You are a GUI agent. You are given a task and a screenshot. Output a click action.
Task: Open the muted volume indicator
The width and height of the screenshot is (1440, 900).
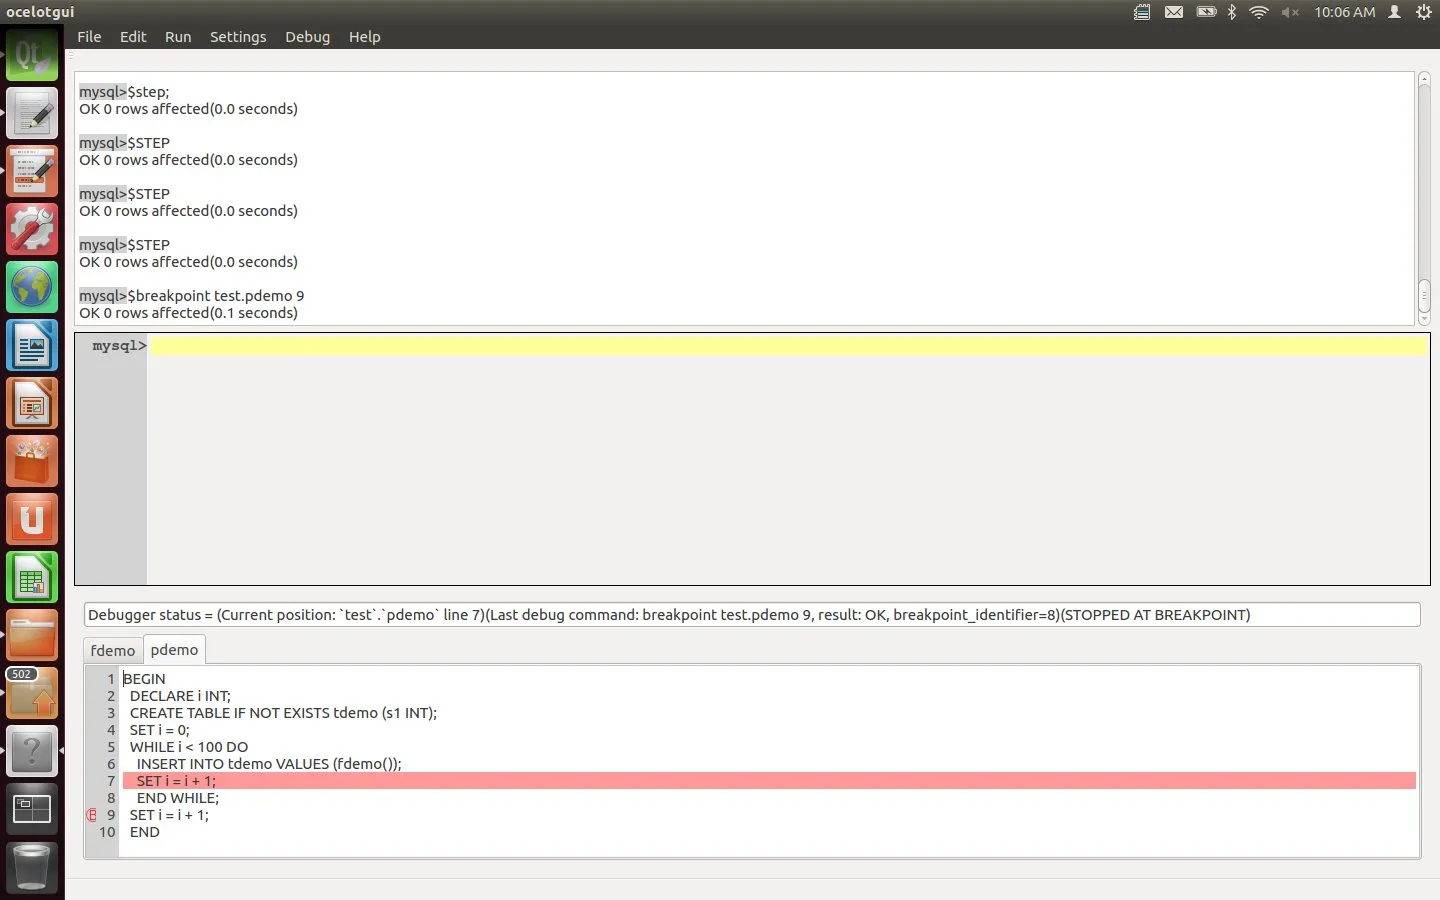1290,12
